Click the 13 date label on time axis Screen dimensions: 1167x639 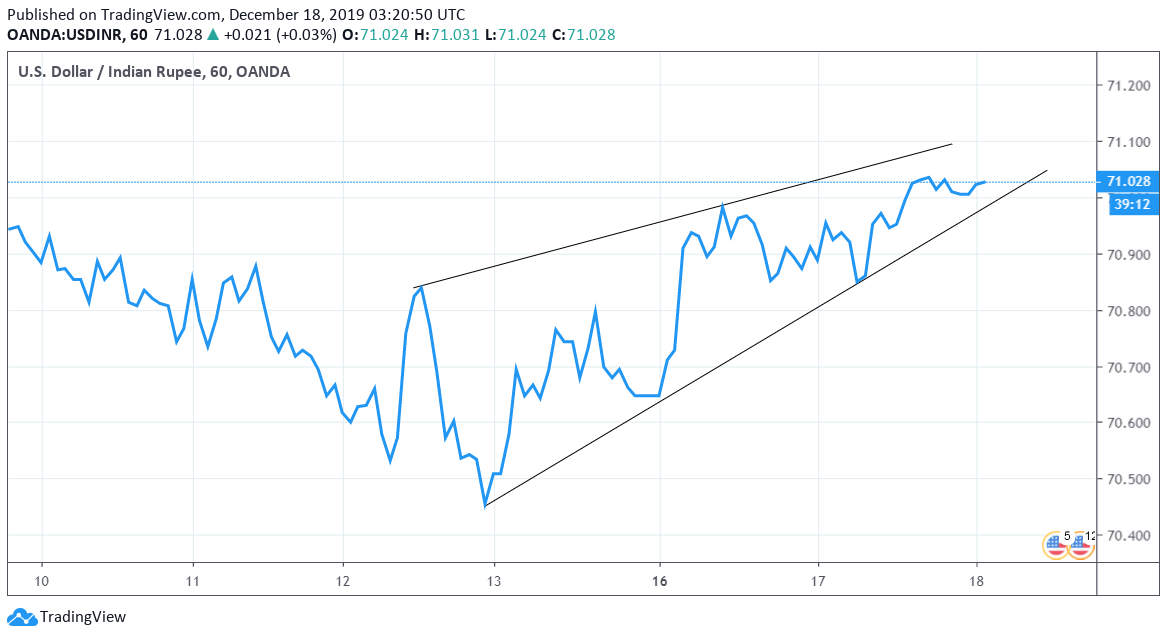click(x=494, y=581)
